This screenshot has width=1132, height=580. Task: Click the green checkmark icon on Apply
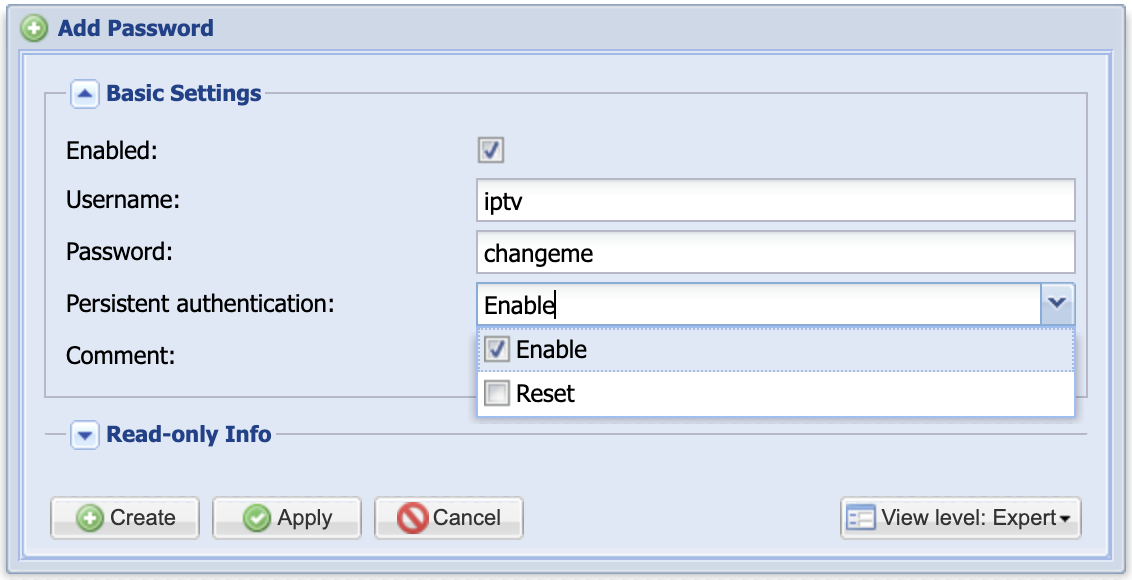tap(258, 518)
